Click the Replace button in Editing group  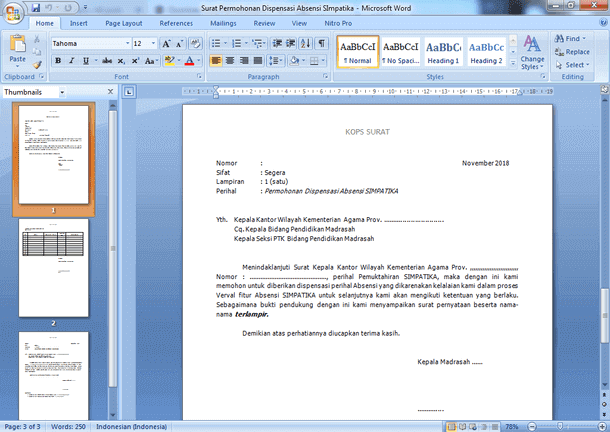pyautogui.click(x=572, y=51)
